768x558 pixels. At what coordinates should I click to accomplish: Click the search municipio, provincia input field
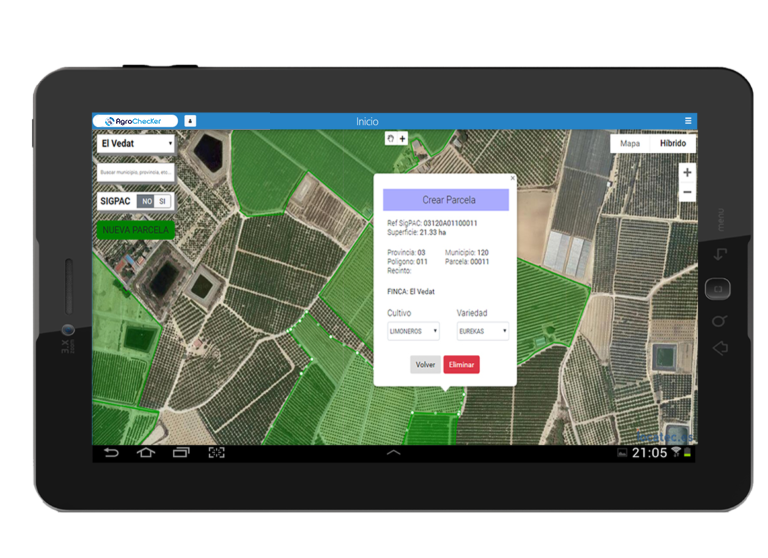136,172
